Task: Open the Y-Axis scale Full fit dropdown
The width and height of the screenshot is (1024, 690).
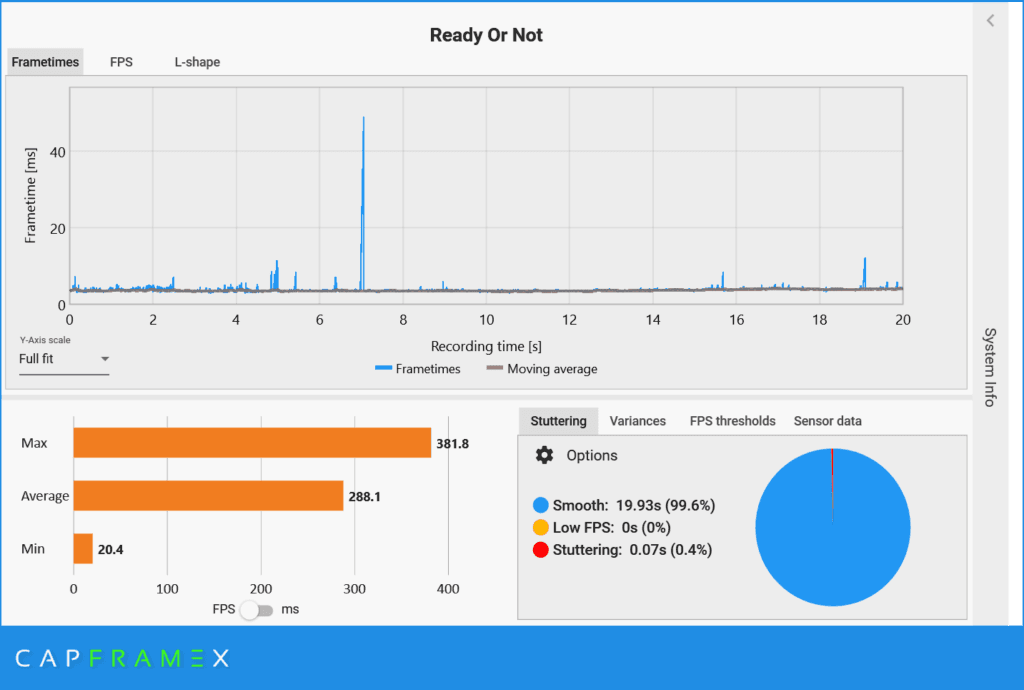Action: pyautogui.click(x=64, y=359)
